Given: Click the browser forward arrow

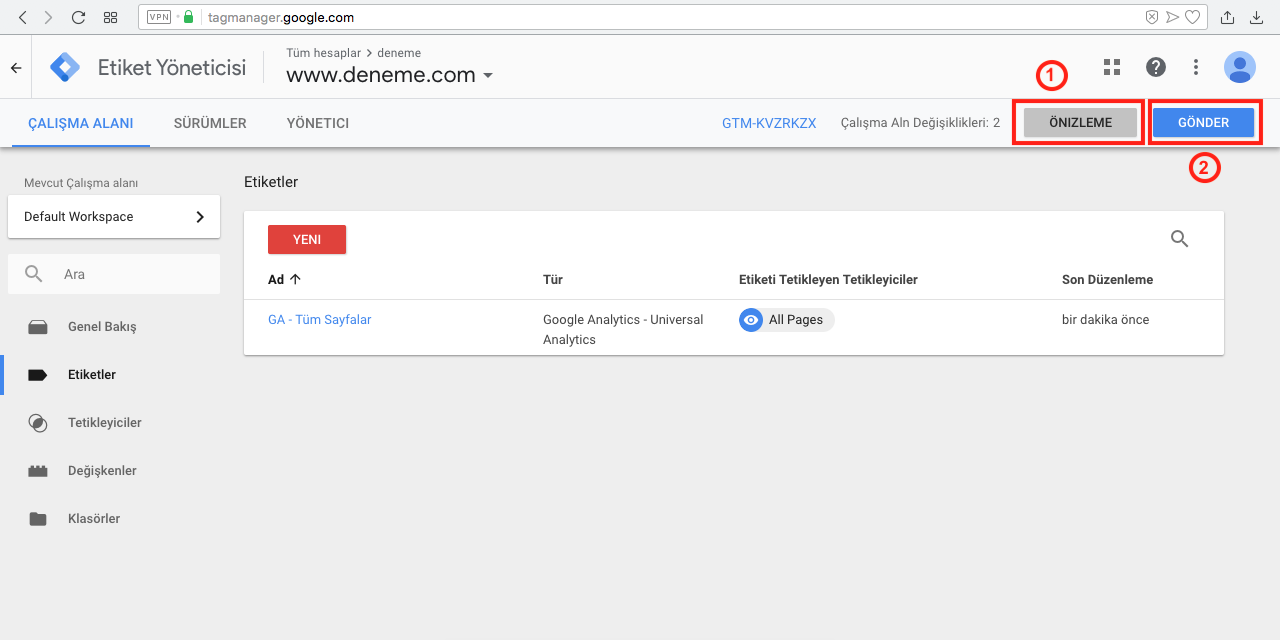Looking at the screenshot, I should click(49, 17).
